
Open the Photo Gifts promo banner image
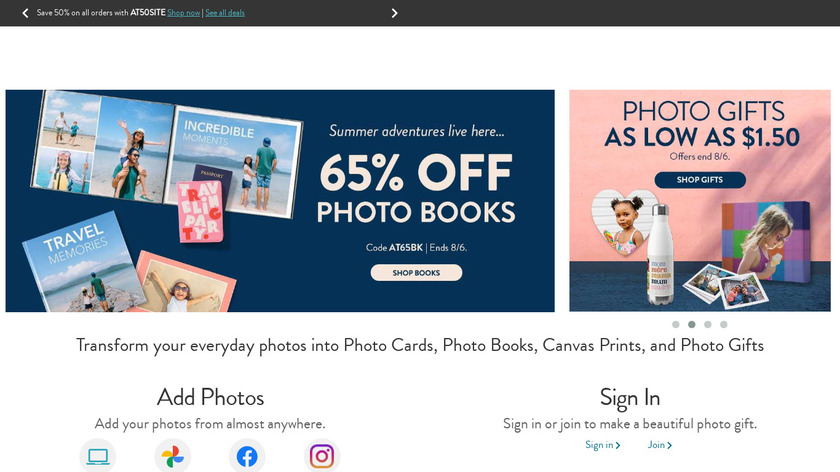(x=700, y=201)
